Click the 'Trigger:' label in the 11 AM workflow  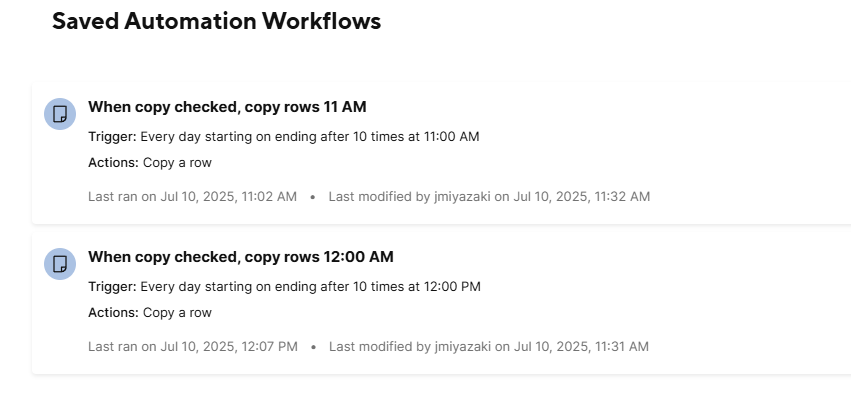point(112,137)
